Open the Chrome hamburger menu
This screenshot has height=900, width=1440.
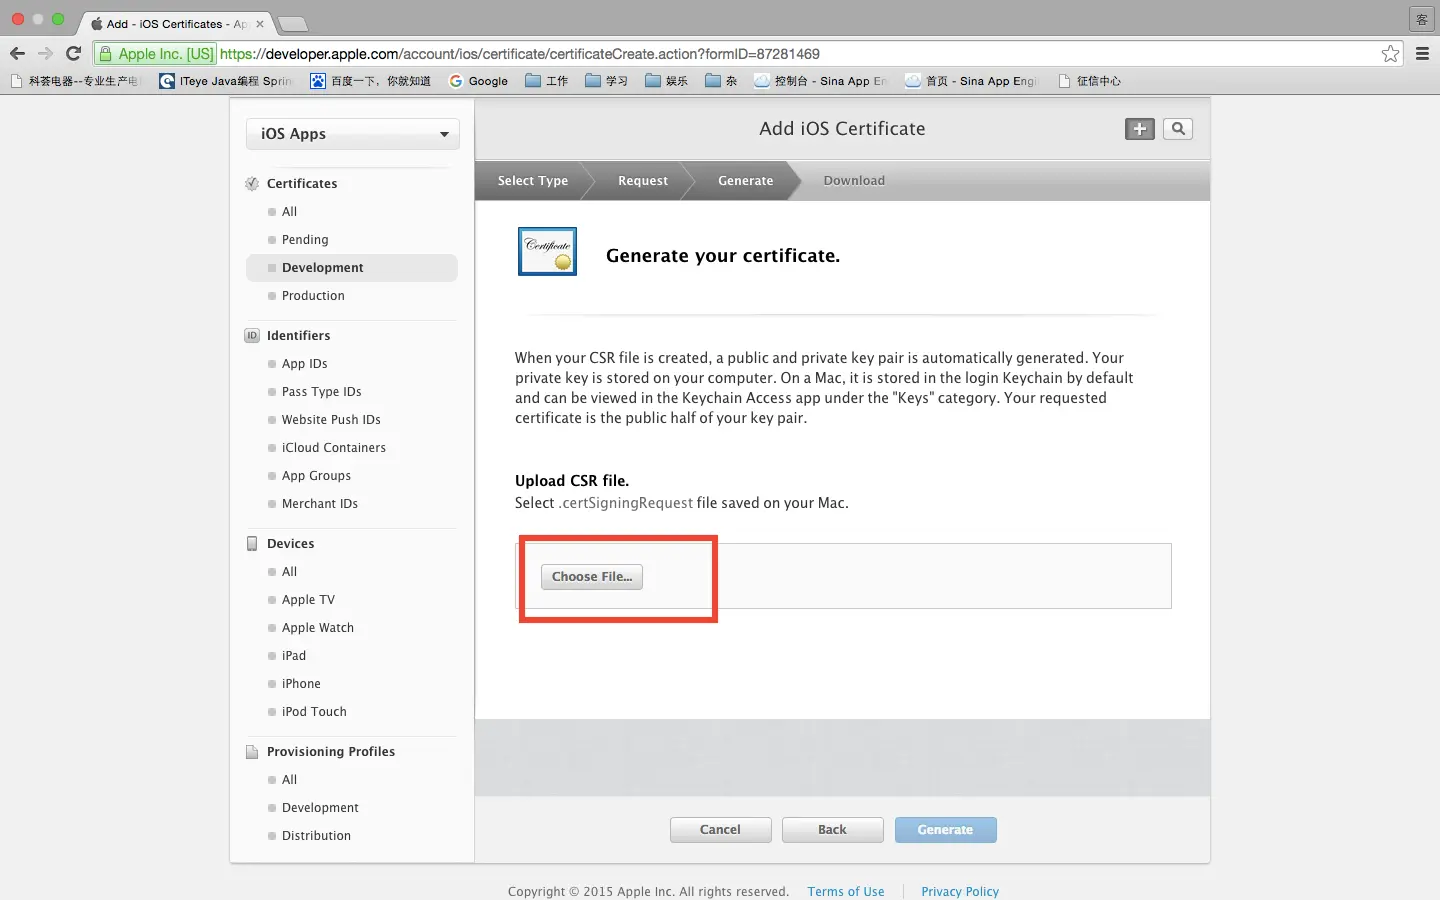(1422, 54)
